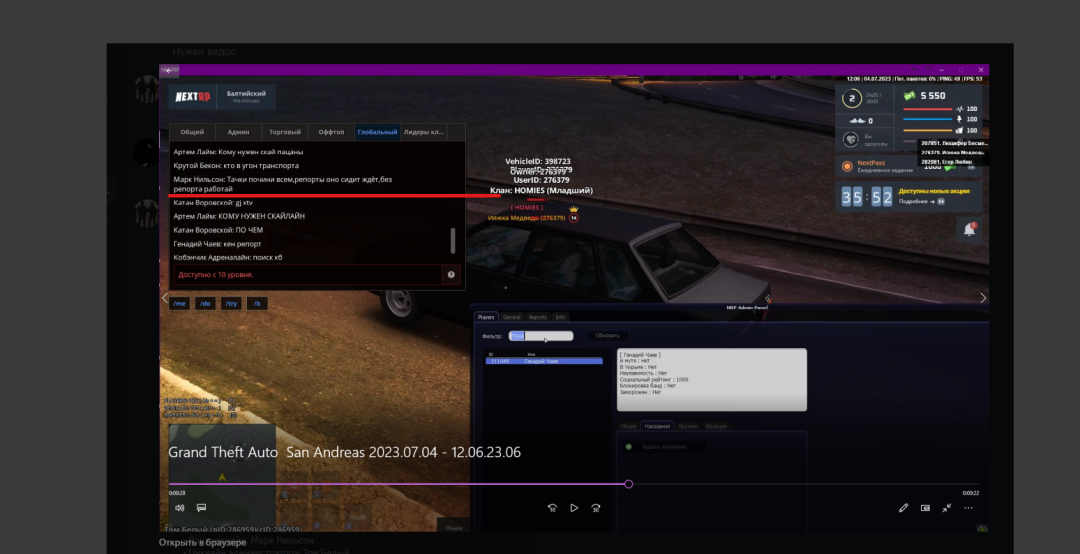This screenshot has width=1080, height=554.
Task: Open the pencil edit tool
Action: pos(903,508)
